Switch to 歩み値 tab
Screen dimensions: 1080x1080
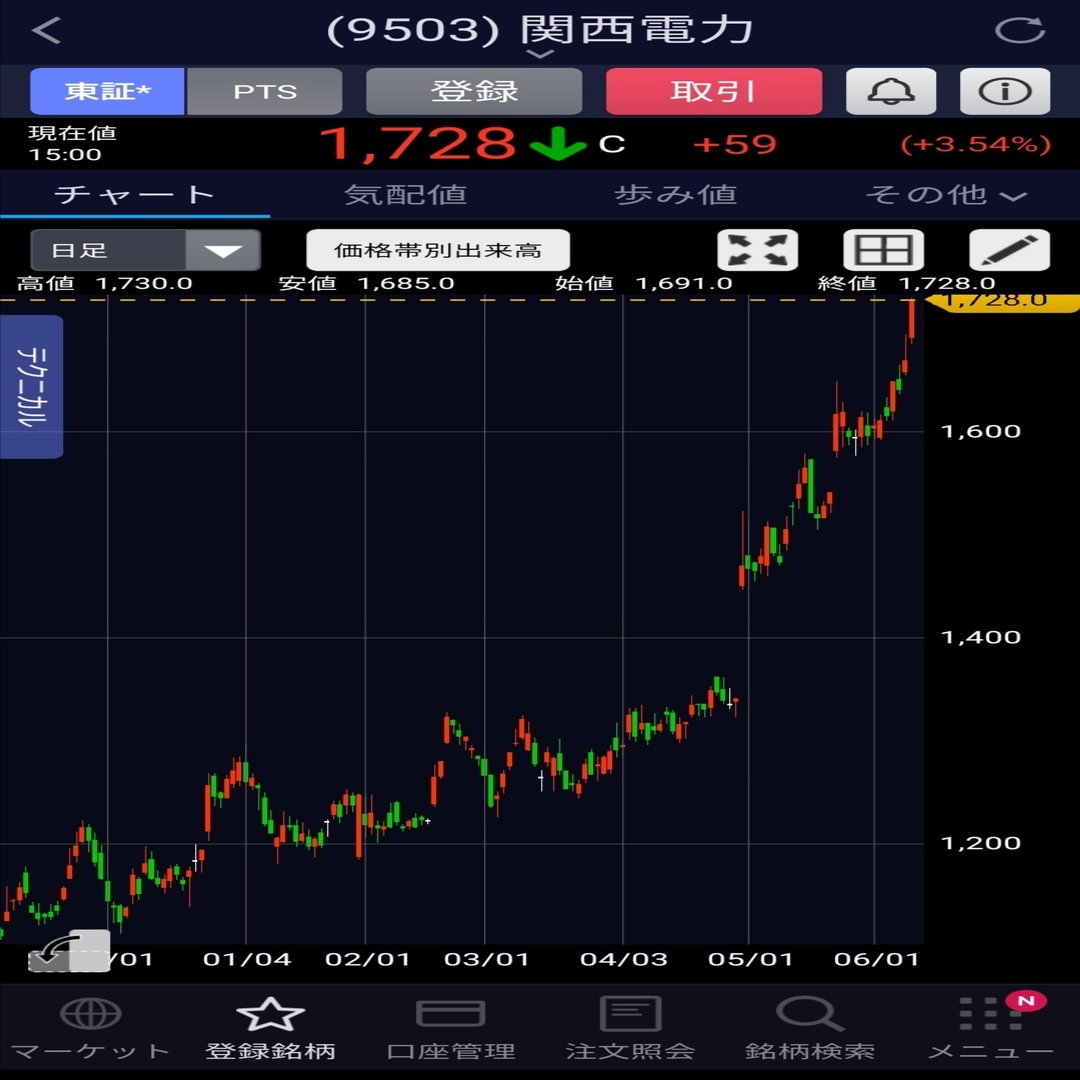pyautogui.click(x=675, y=195)
